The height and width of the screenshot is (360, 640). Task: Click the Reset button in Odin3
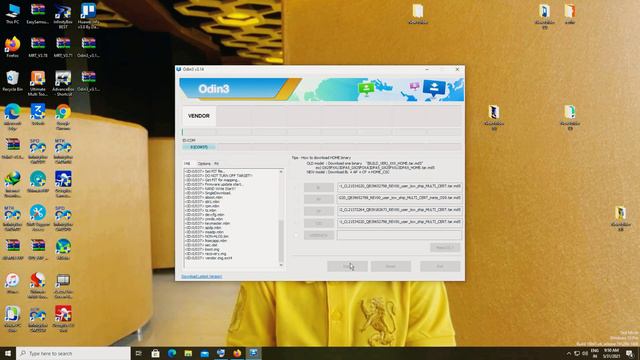[x=391, y=266]
